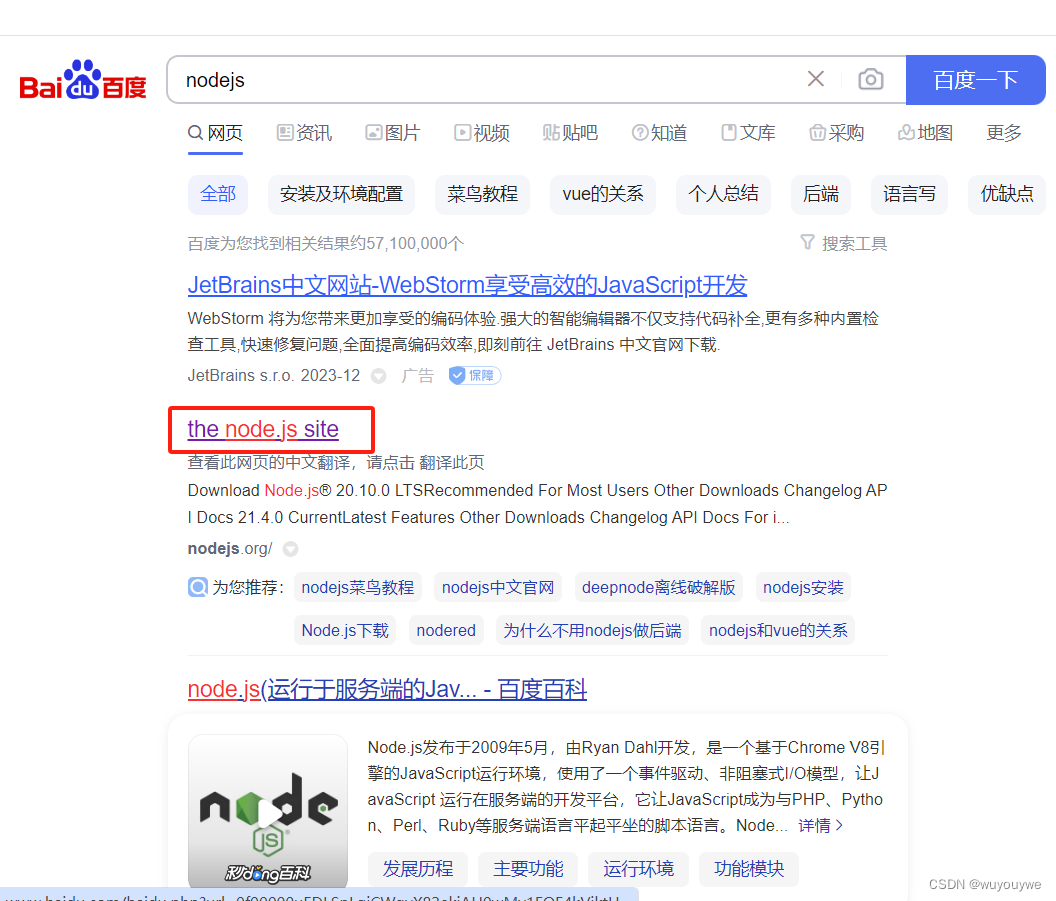
Task: Play the node.js 秒懂百科 video thumbnail
Action: coord(268,812)
